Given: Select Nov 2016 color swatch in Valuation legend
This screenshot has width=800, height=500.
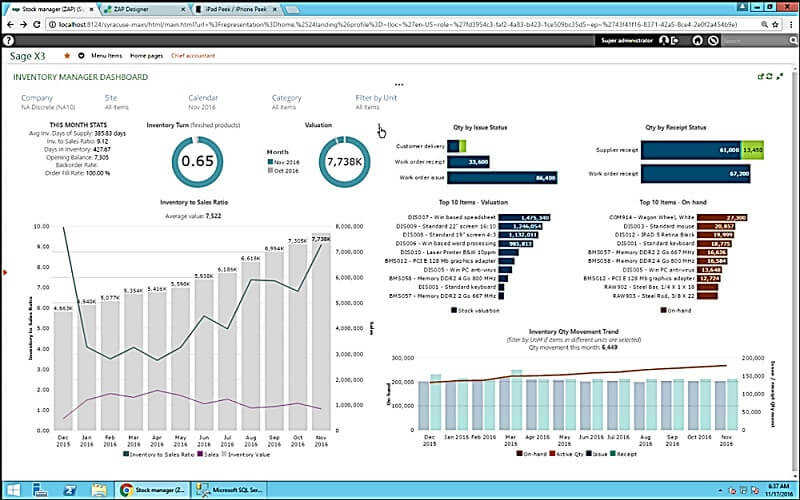Looking at the screenshot, I should click(271, 162).
